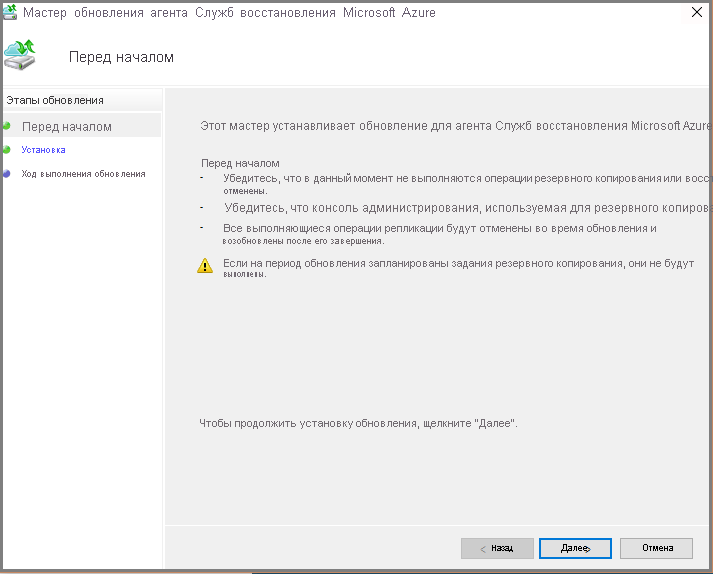Click the Далее (Next) button
Viewport: 713px width, 574px height.
(575, 548)
